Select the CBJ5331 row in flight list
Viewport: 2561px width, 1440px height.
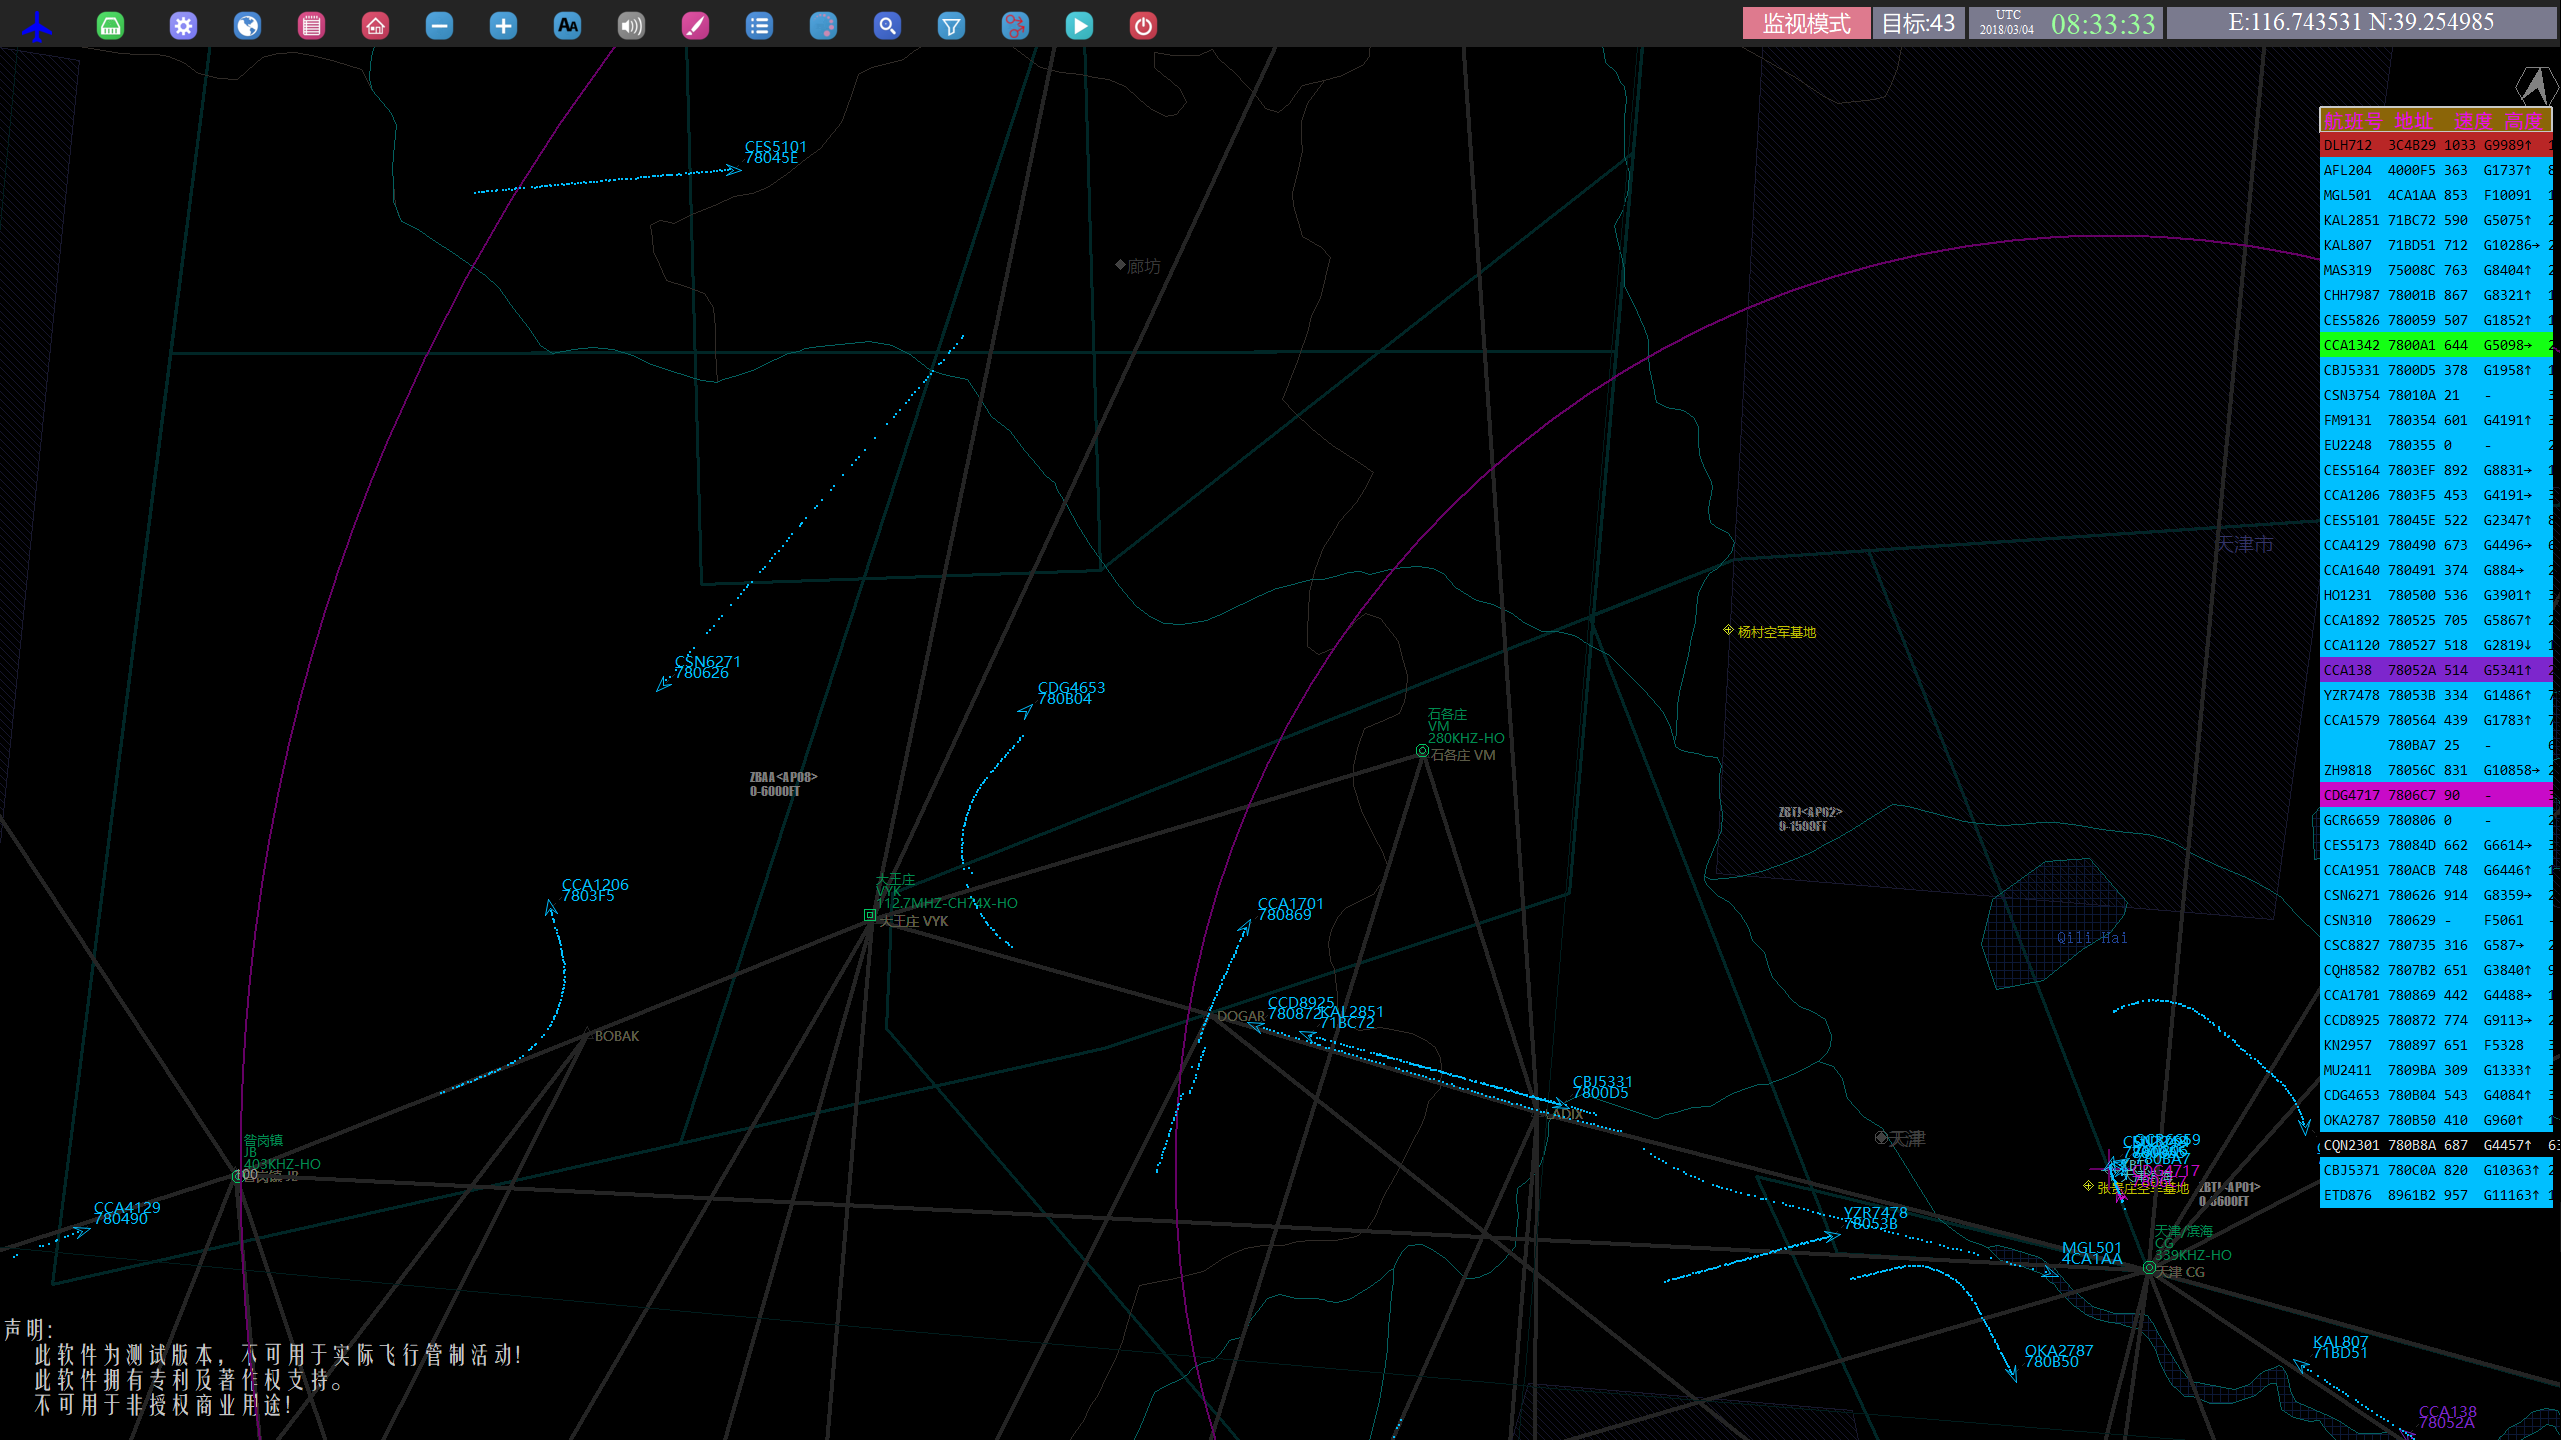2436,370
